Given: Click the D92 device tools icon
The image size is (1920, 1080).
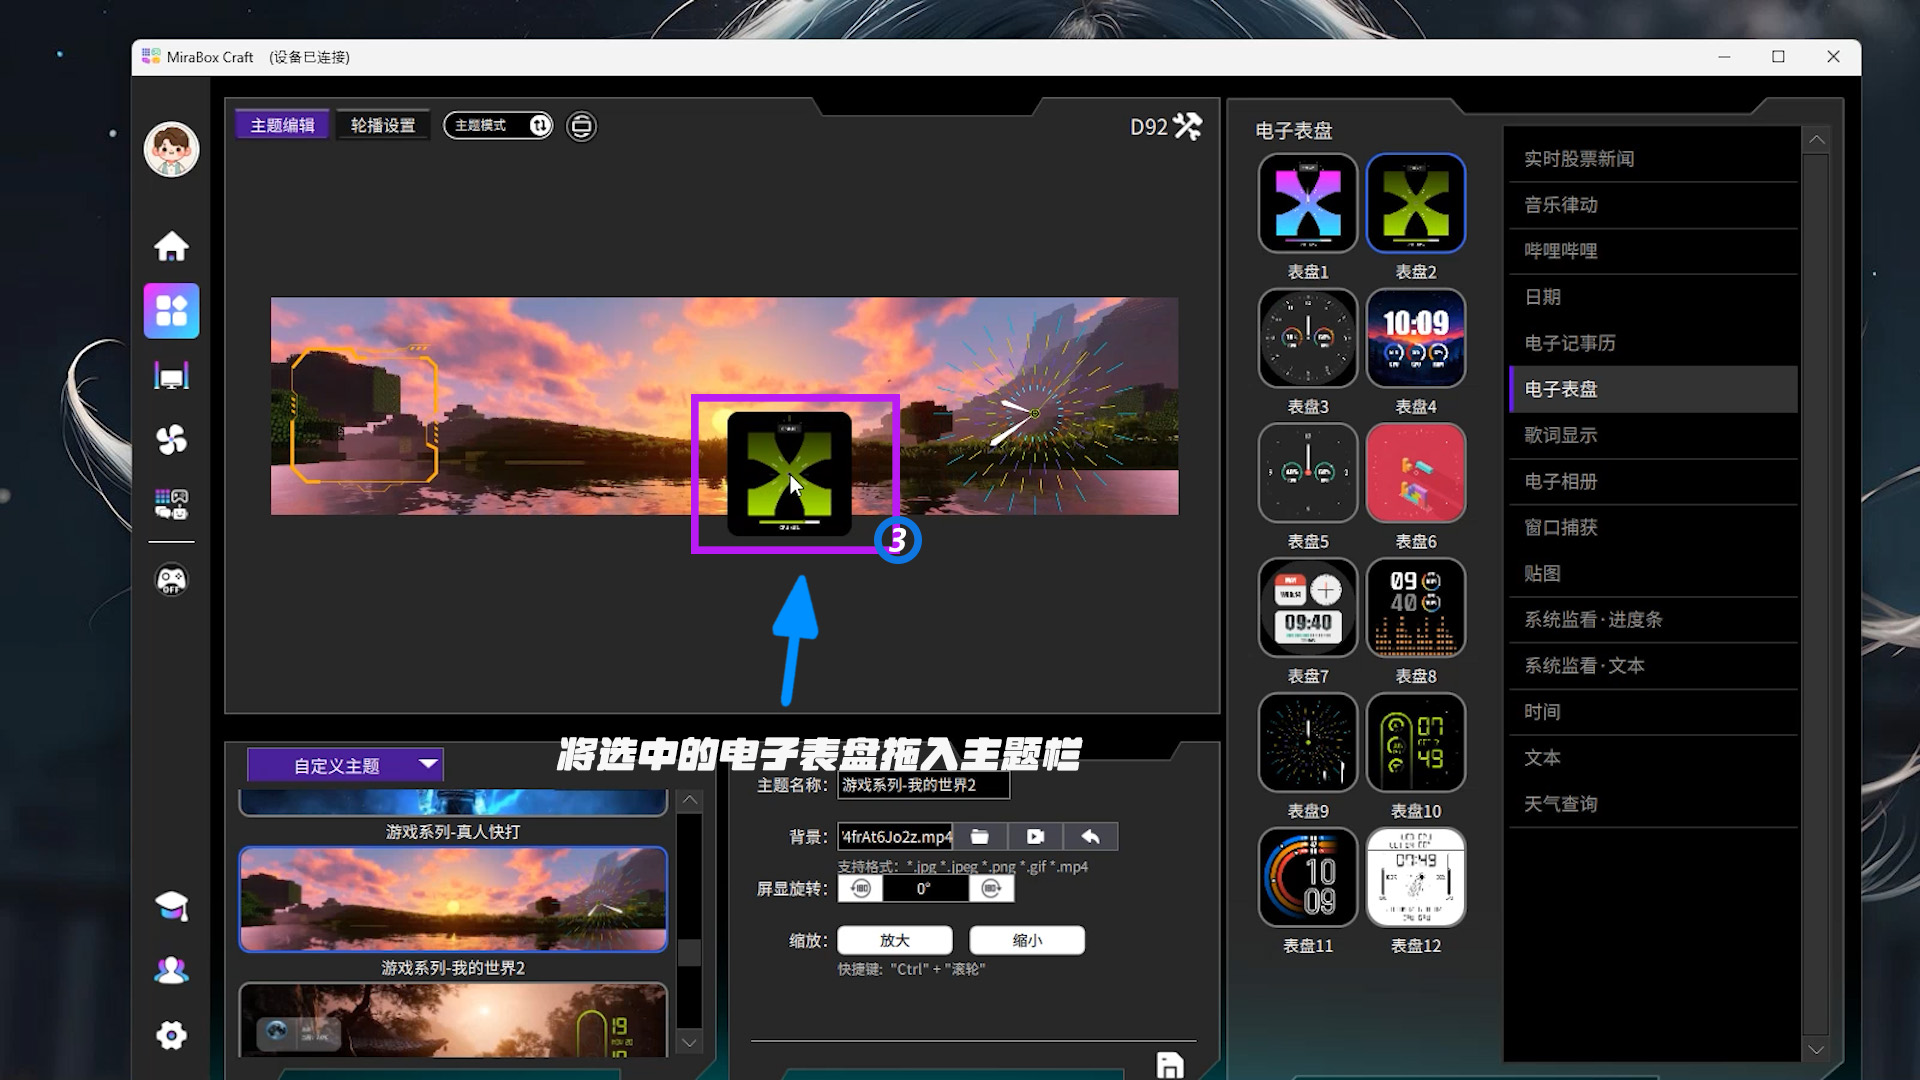Looking at the screenshot, I should 1188,127.
